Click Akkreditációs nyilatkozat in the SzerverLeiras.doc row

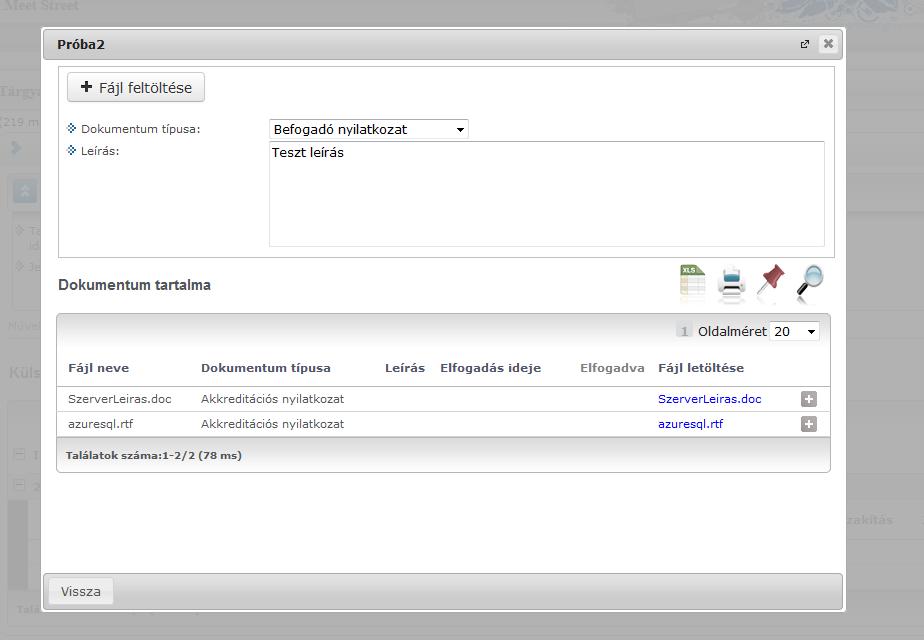click(272, 399)
